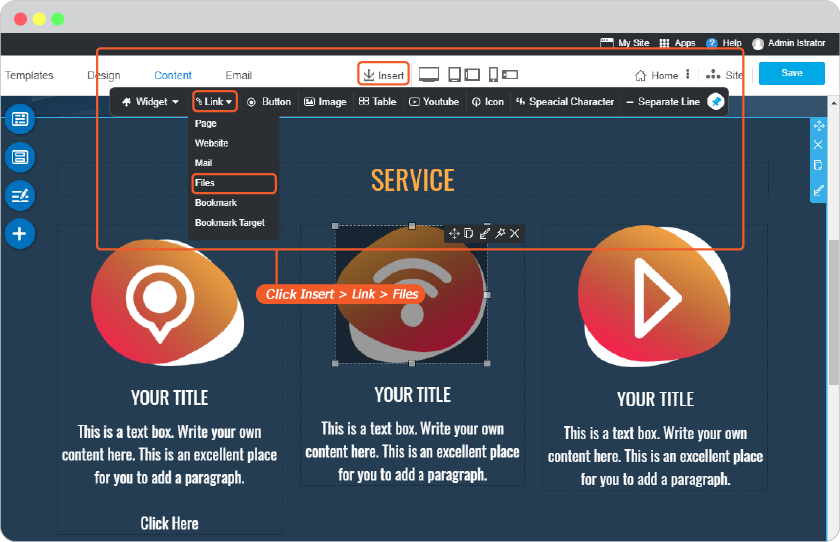Click the vertical scrollbar thumb
This screenshot has height=542, width=840.
[x=834, y=312]
